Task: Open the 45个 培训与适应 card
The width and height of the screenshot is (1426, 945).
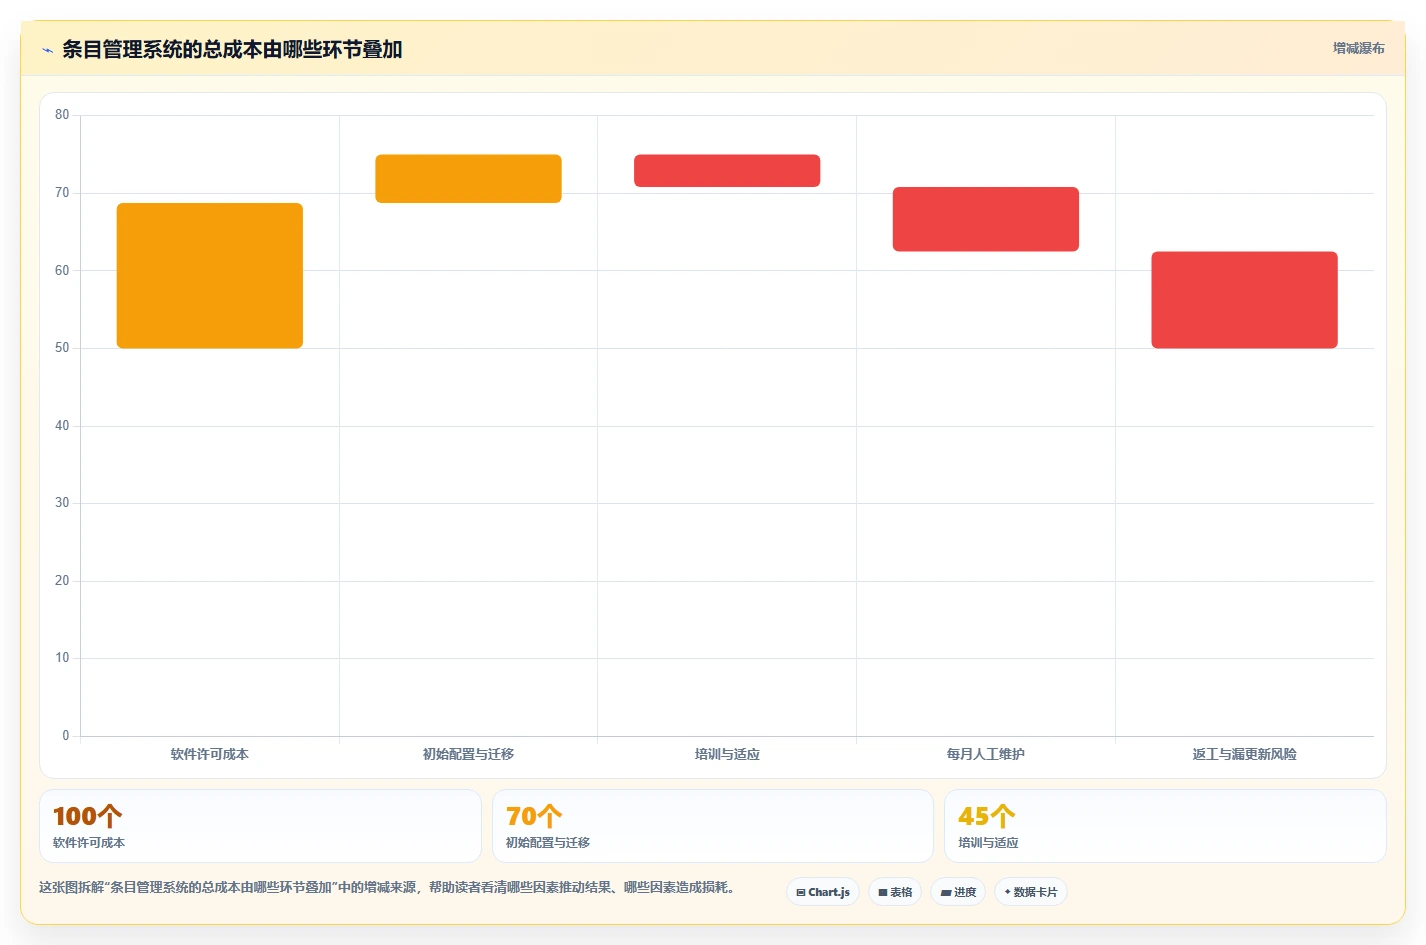Action: point(1165,826)
